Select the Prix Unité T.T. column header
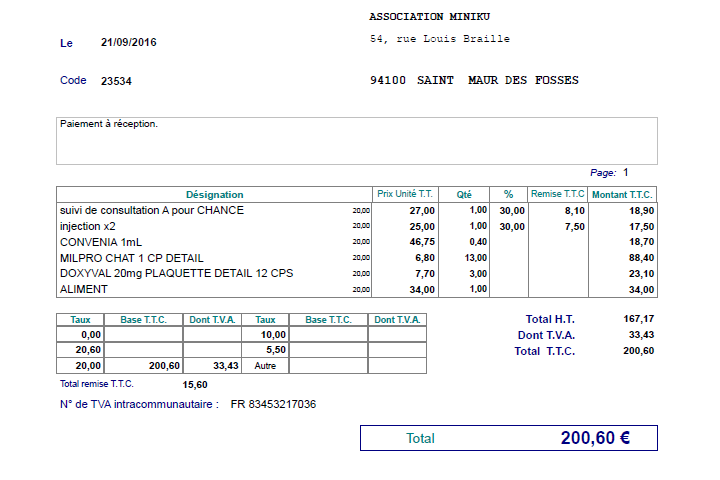This screenshot has width=720, height=480. click(405, 194)
